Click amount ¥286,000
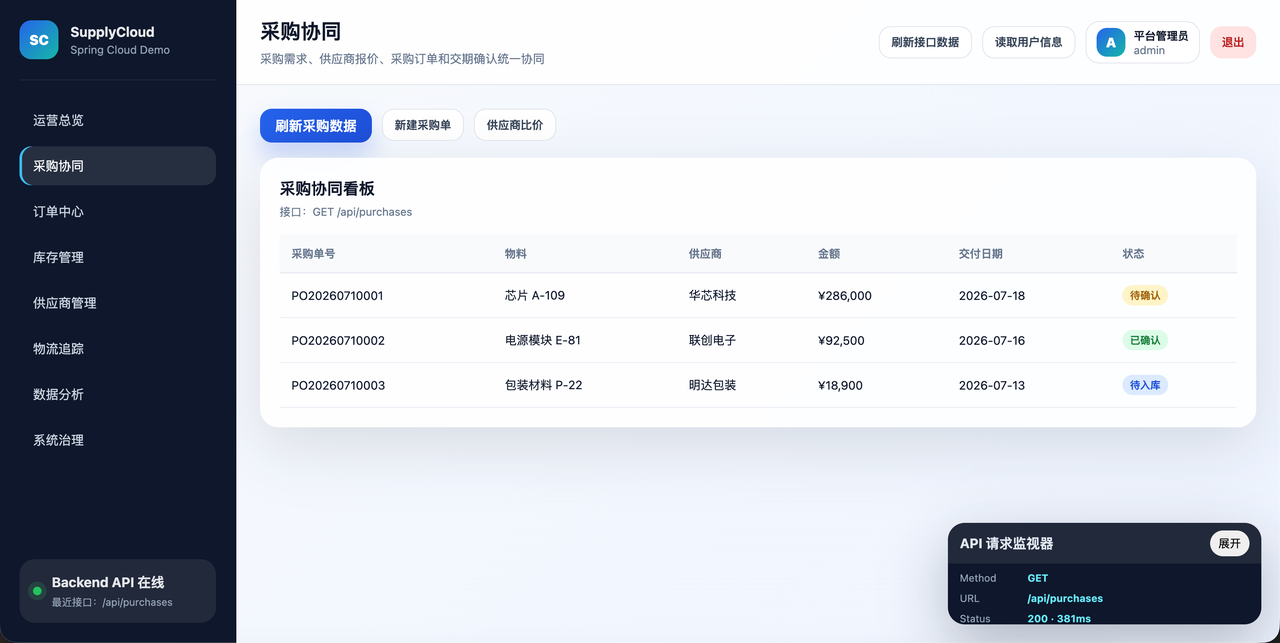 pos(845,296)
